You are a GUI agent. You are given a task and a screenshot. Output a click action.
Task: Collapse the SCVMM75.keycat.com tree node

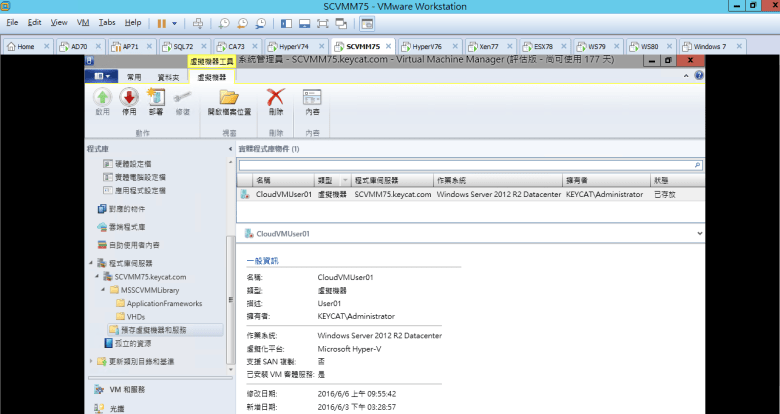(97, 276)
